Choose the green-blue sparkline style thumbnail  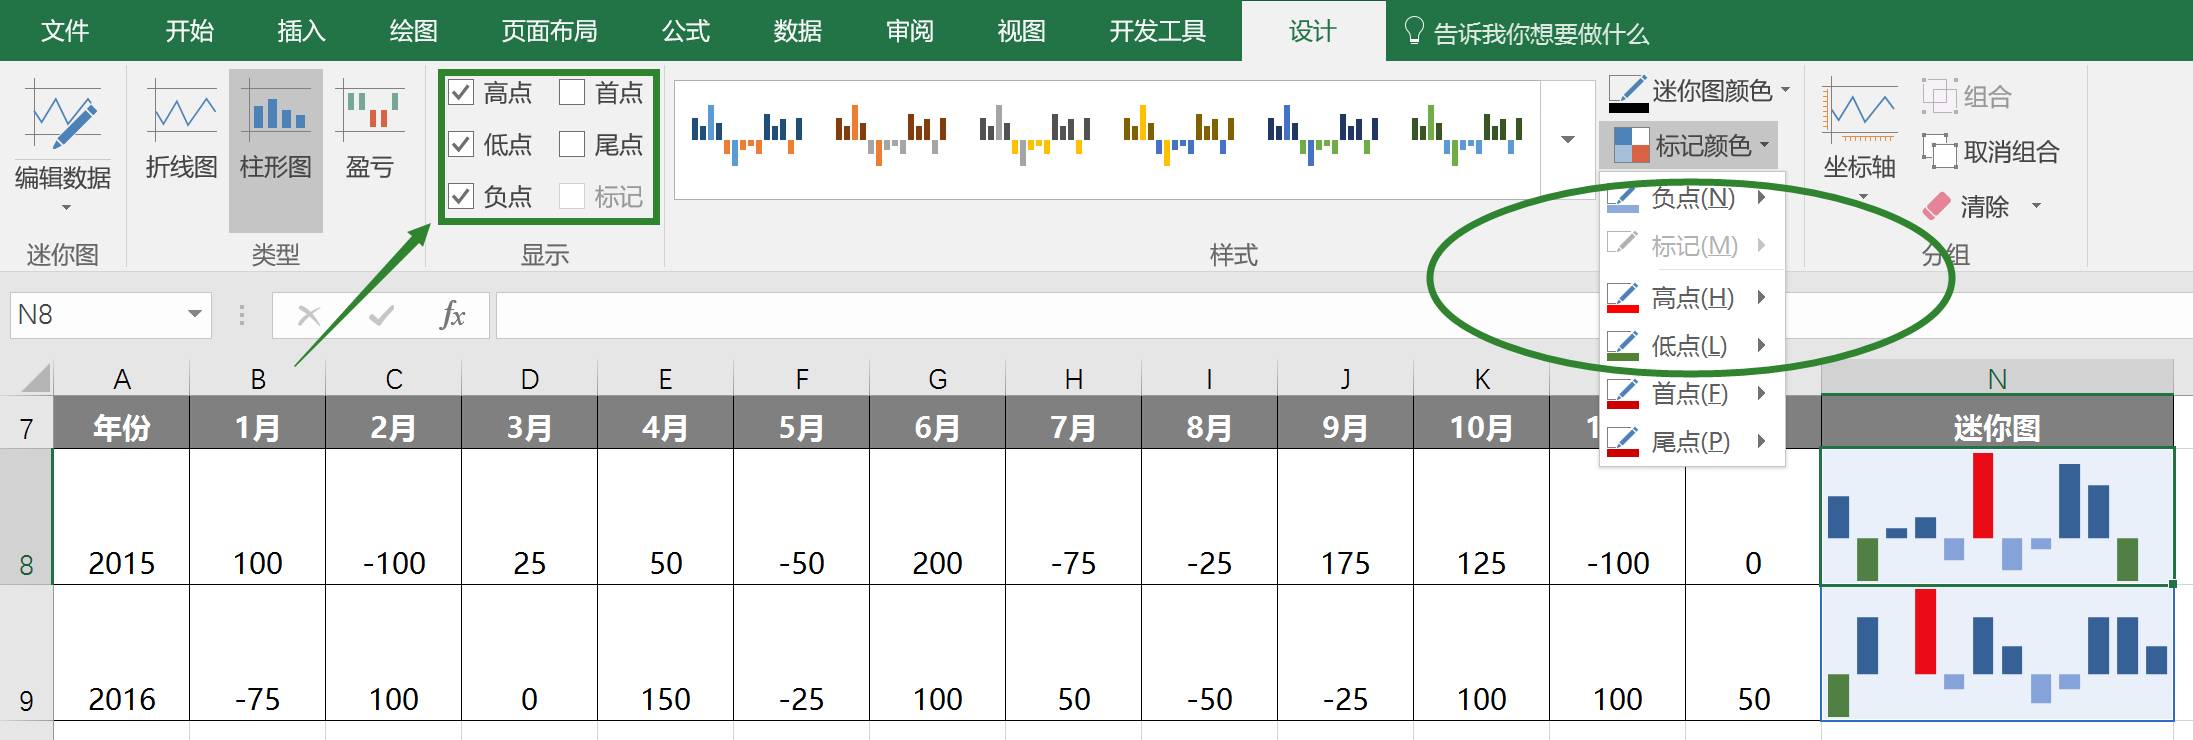point(1466,134)
